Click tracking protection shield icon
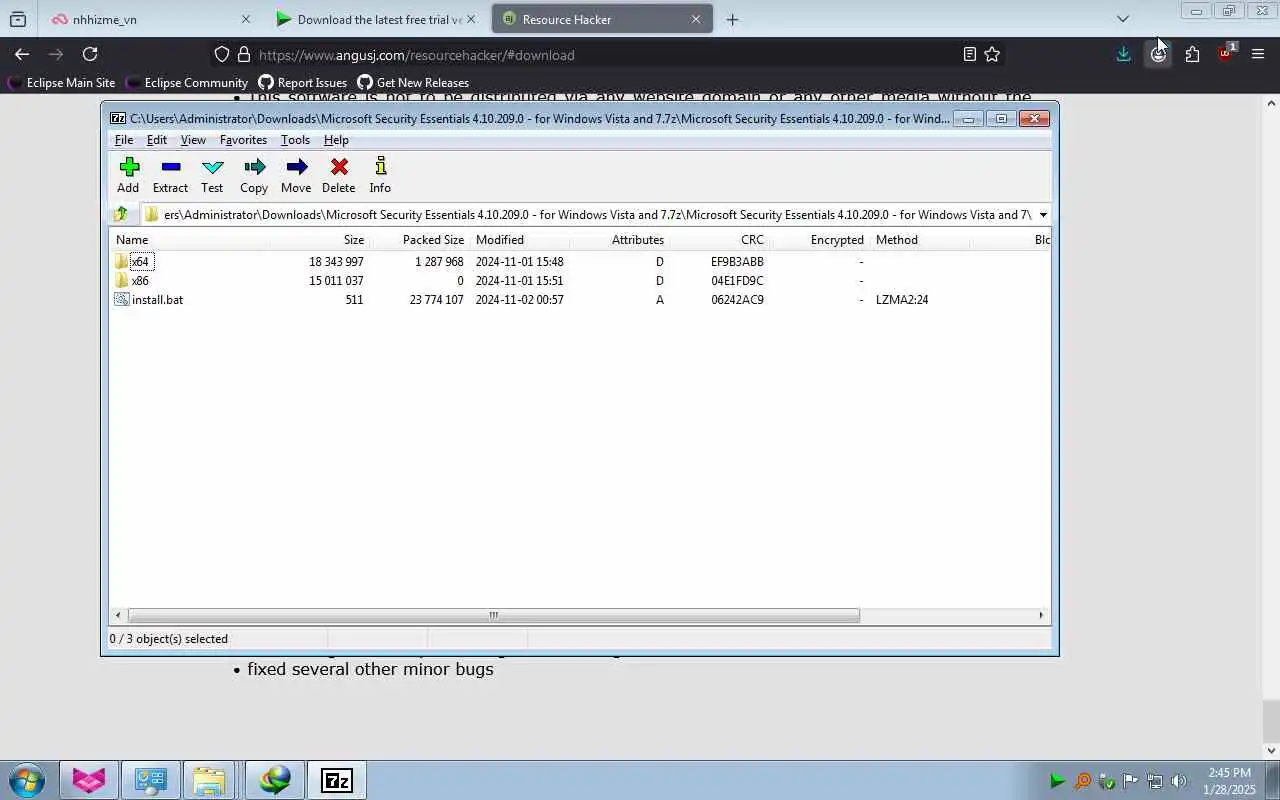 (222, 54)
